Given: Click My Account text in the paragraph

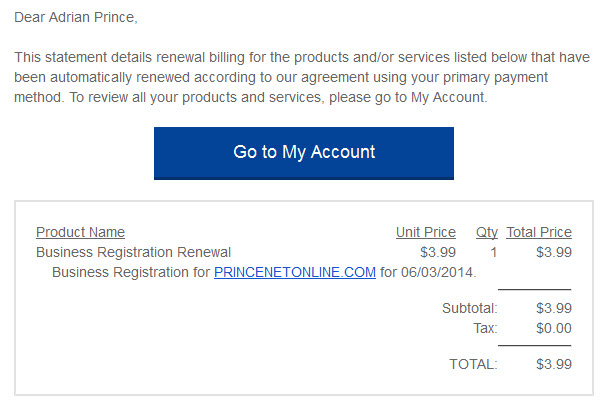Looking at the screenshot, I should [447, 97].
